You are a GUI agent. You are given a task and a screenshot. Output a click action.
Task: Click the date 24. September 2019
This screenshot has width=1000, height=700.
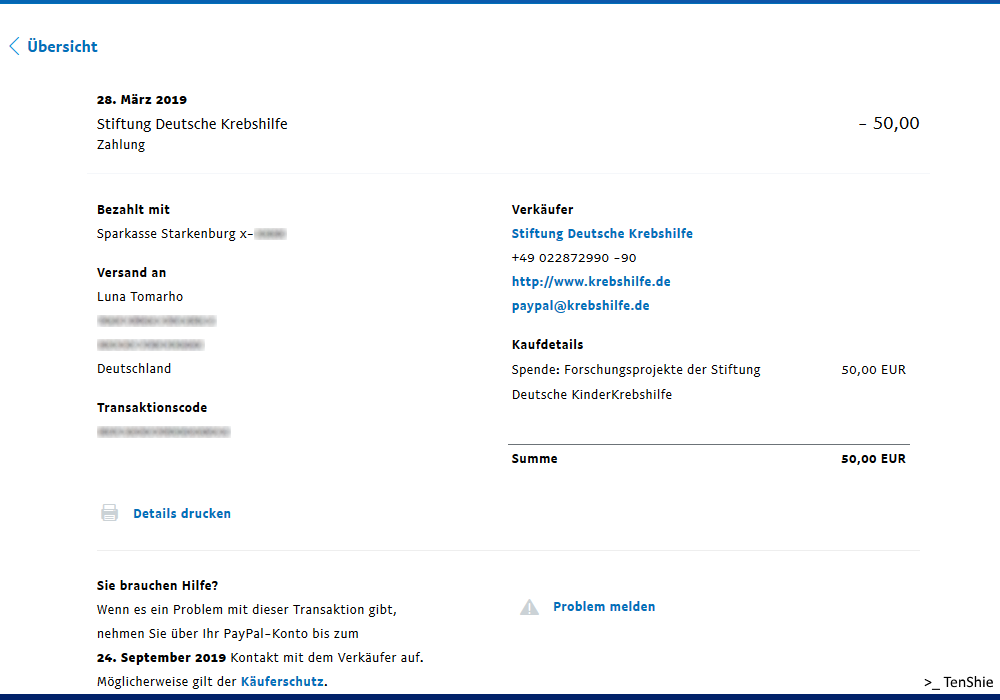[161, 657]
